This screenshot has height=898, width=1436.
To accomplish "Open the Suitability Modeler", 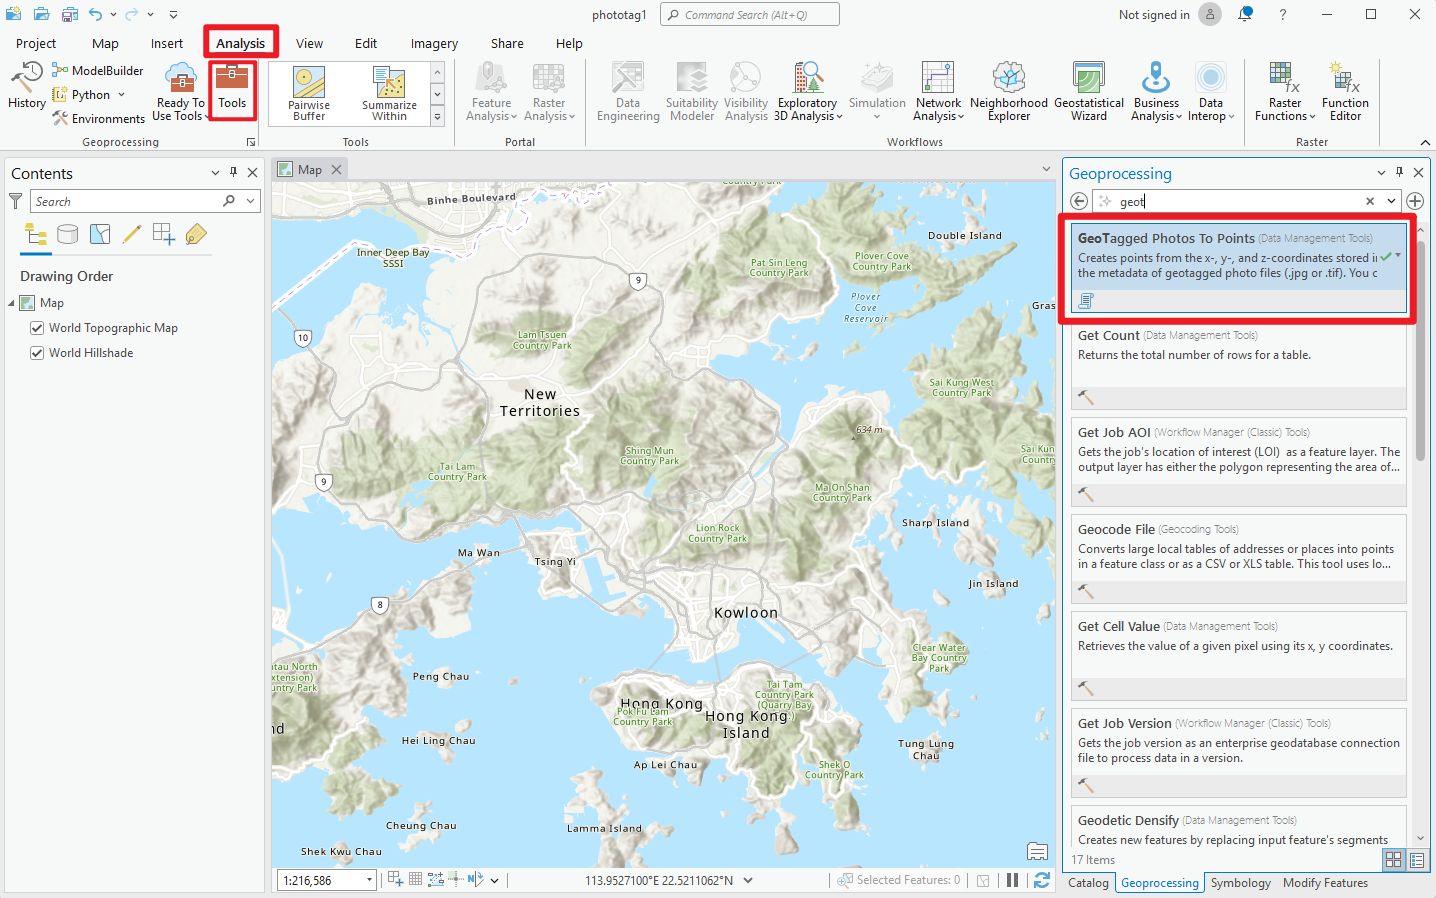I will 691,92.
